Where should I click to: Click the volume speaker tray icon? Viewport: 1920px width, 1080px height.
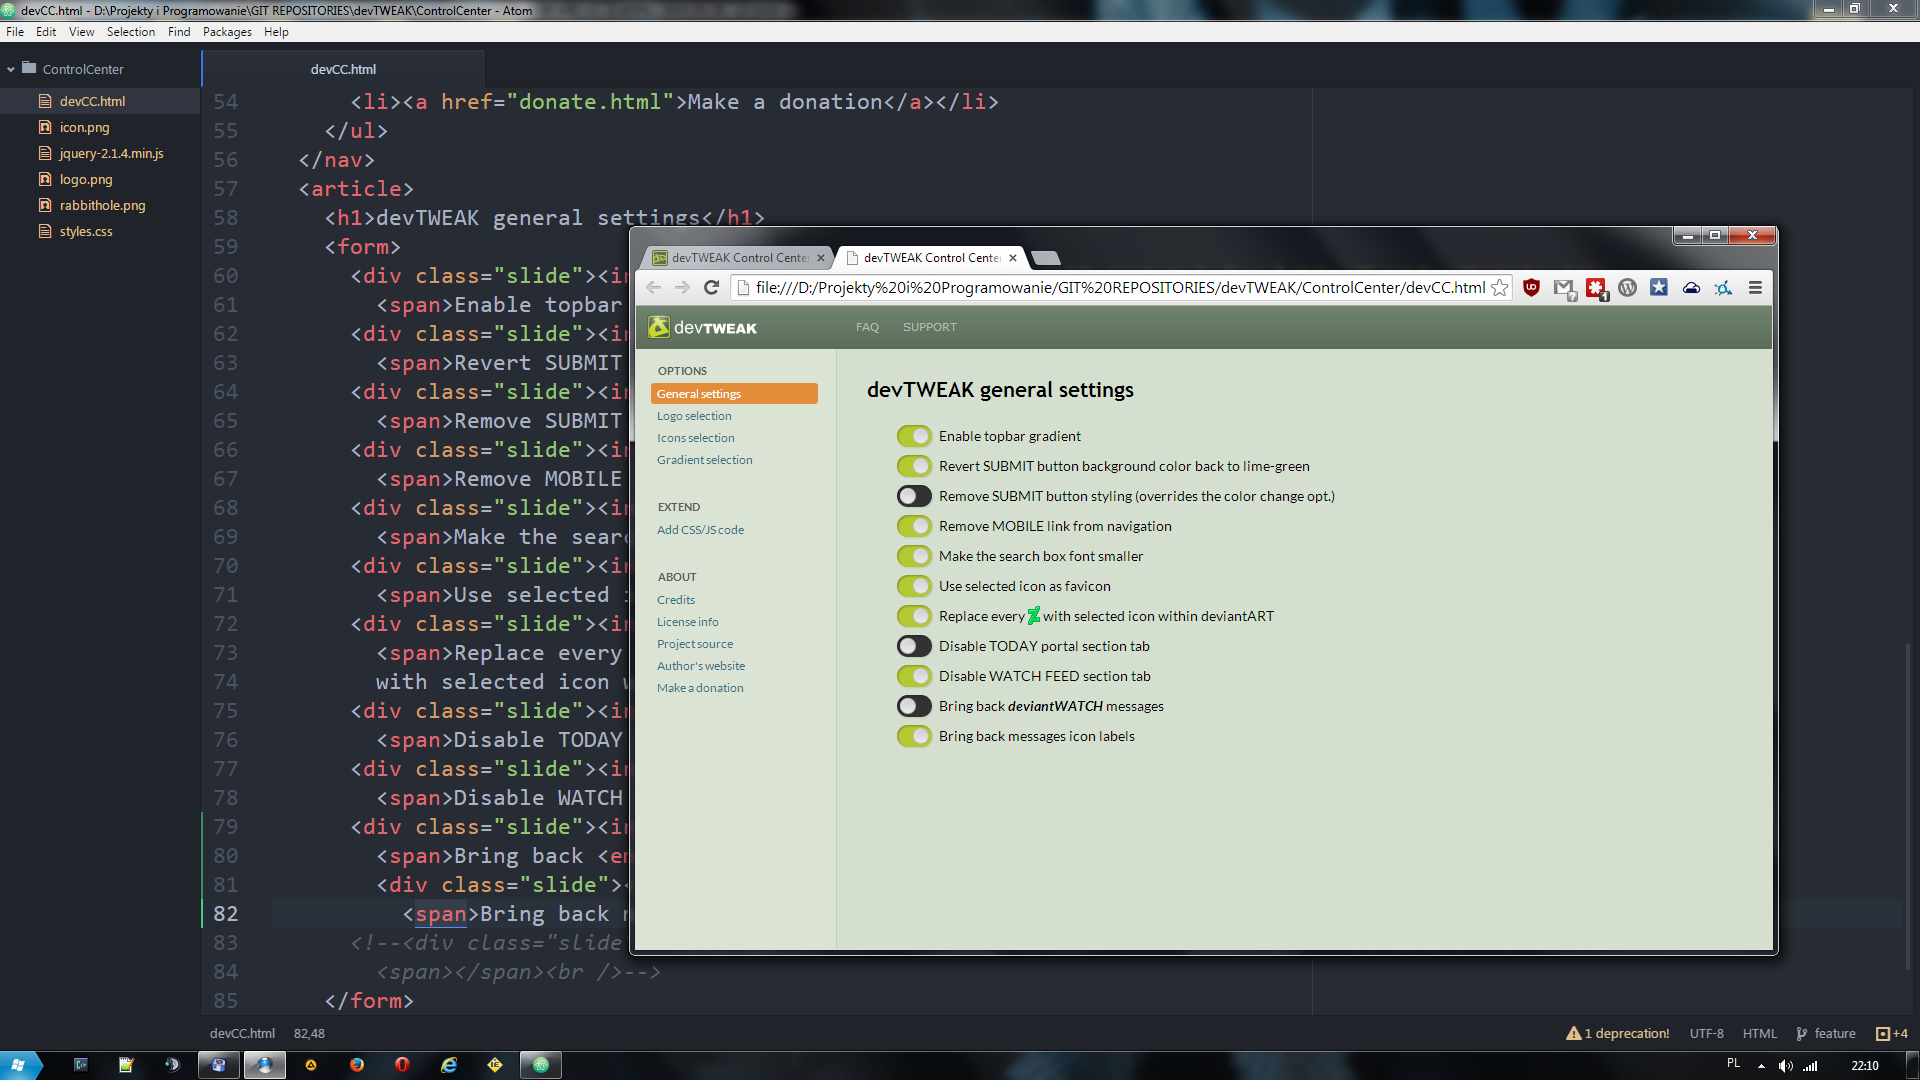tap(1785, 1066)
